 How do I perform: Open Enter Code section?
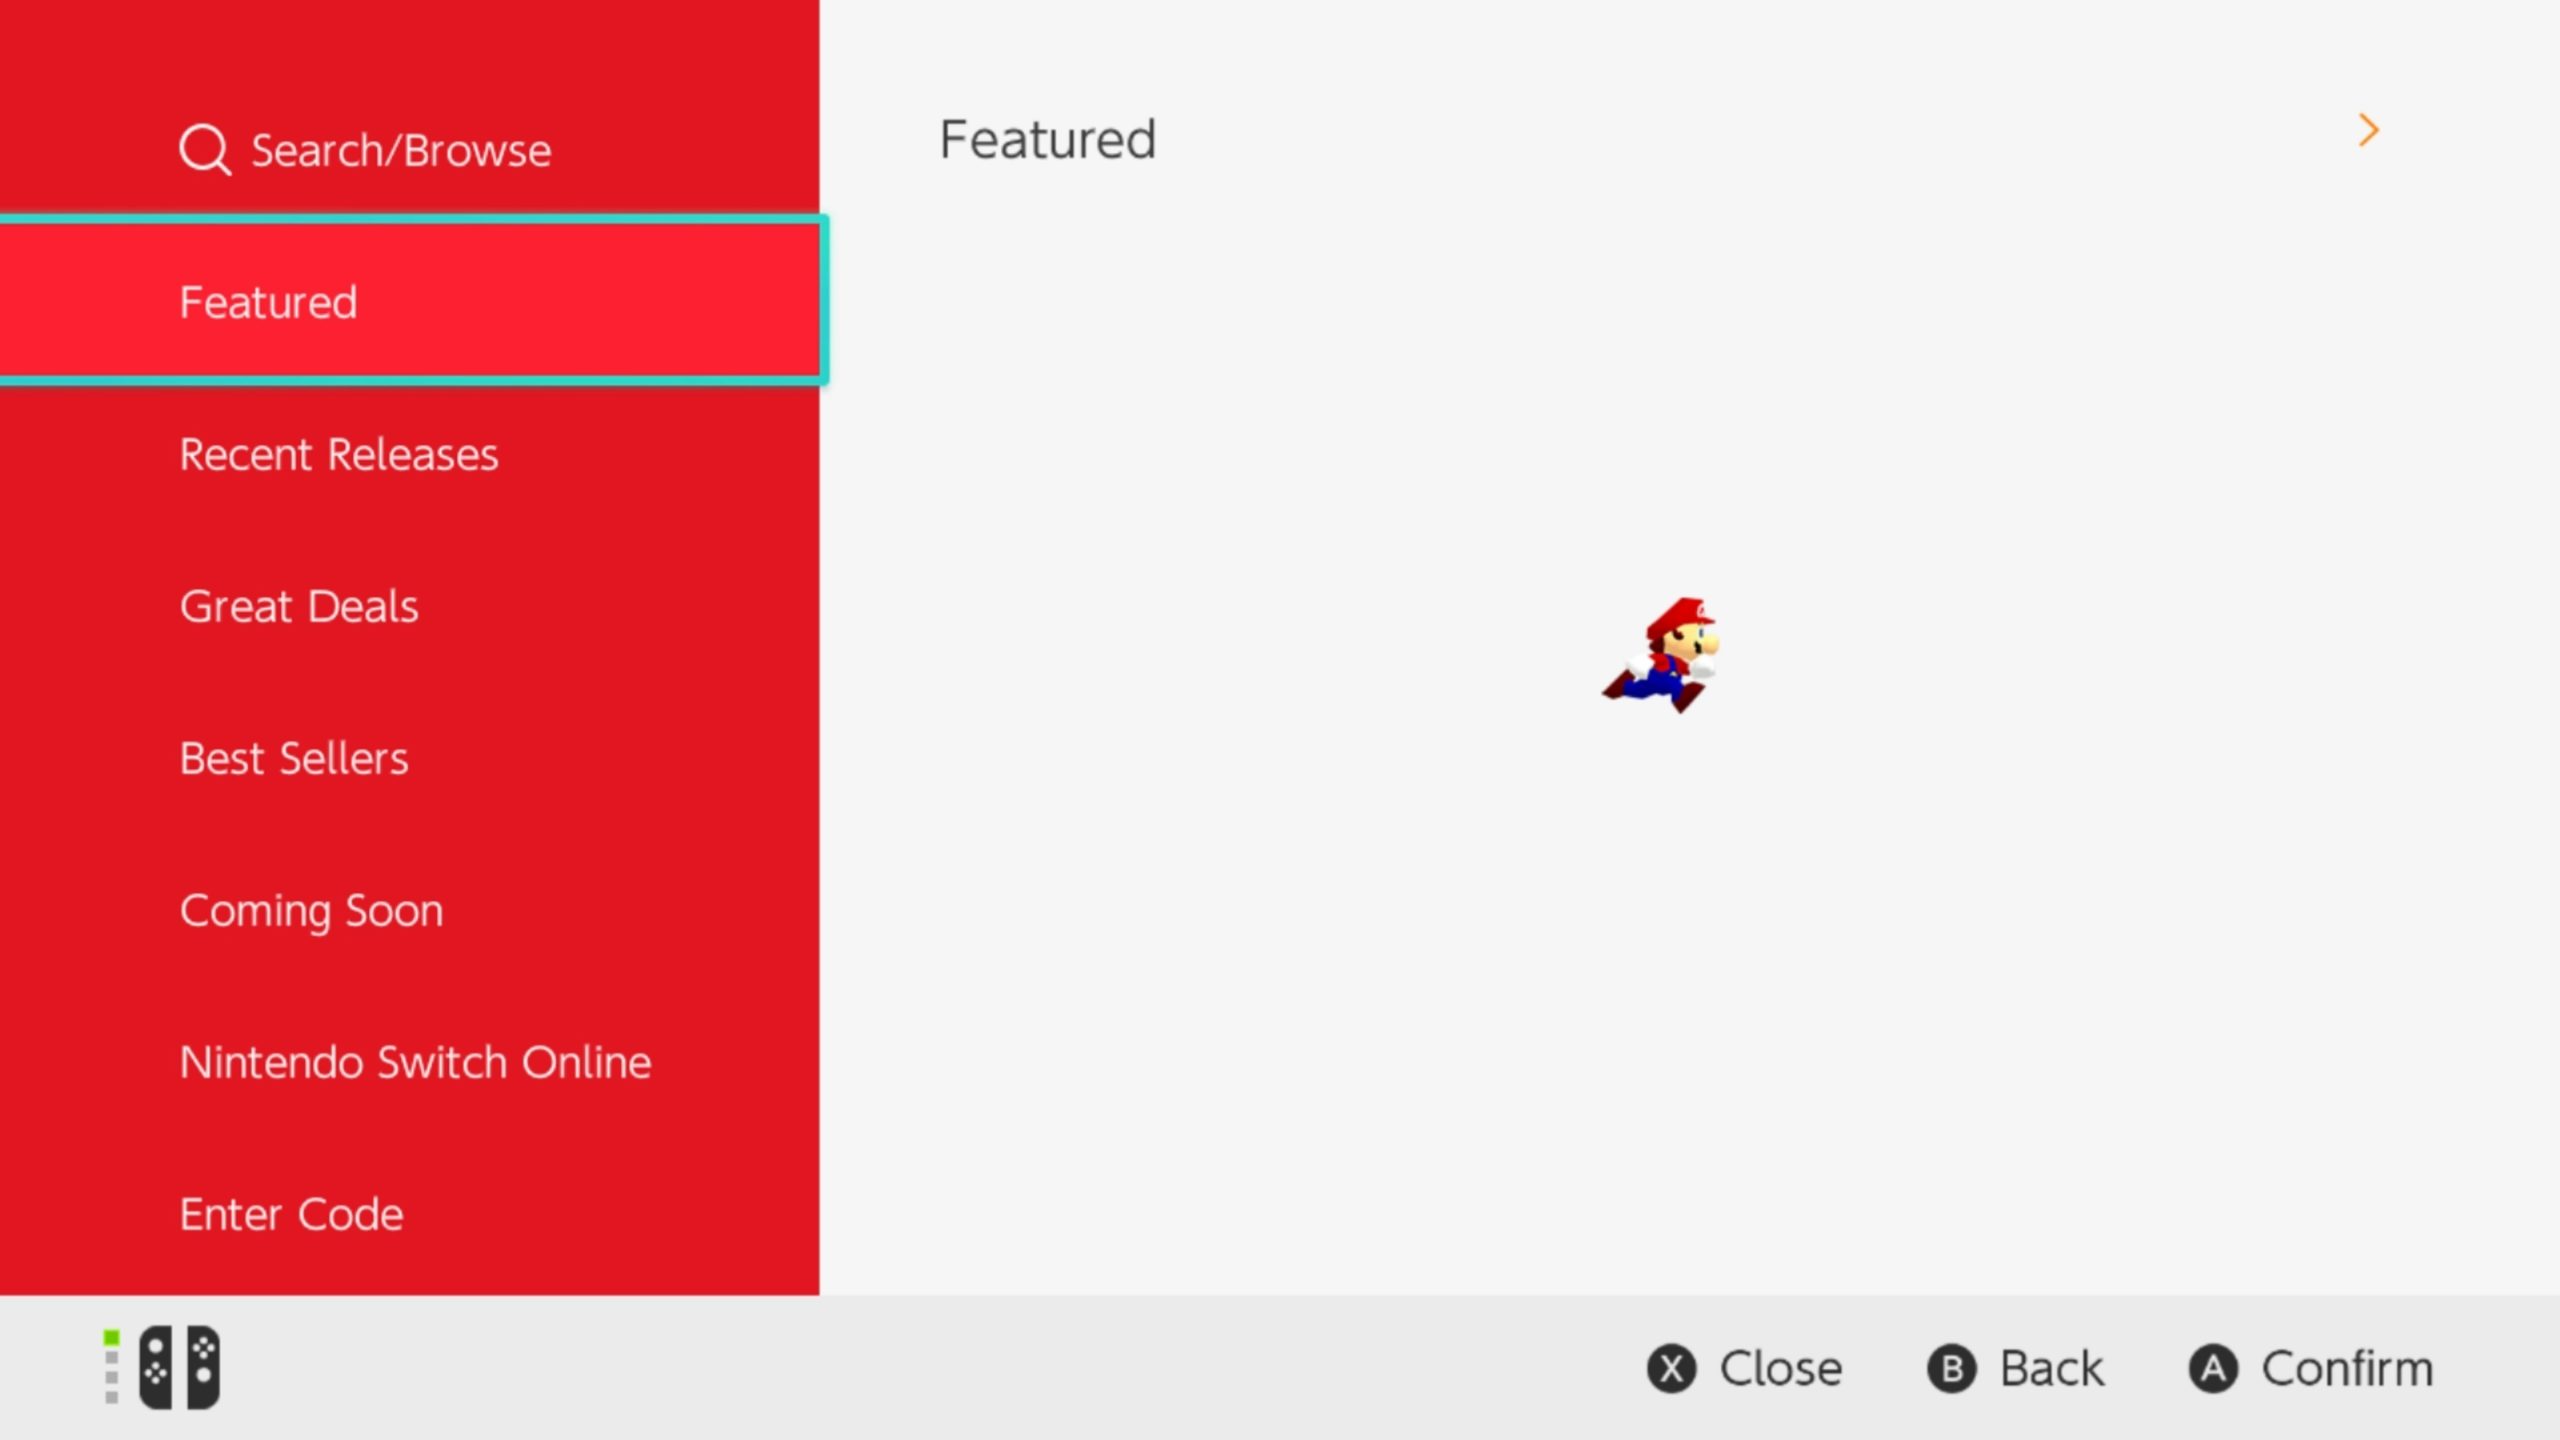290,1213
